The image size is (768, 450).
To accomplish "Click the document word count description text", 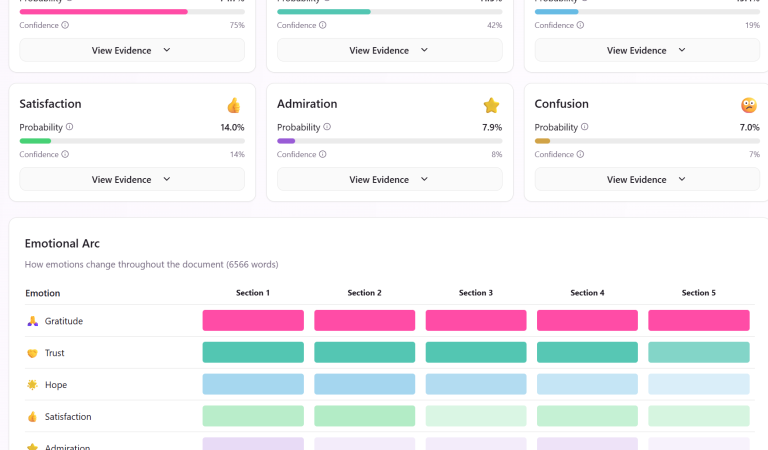I will (x=151, y=264).
